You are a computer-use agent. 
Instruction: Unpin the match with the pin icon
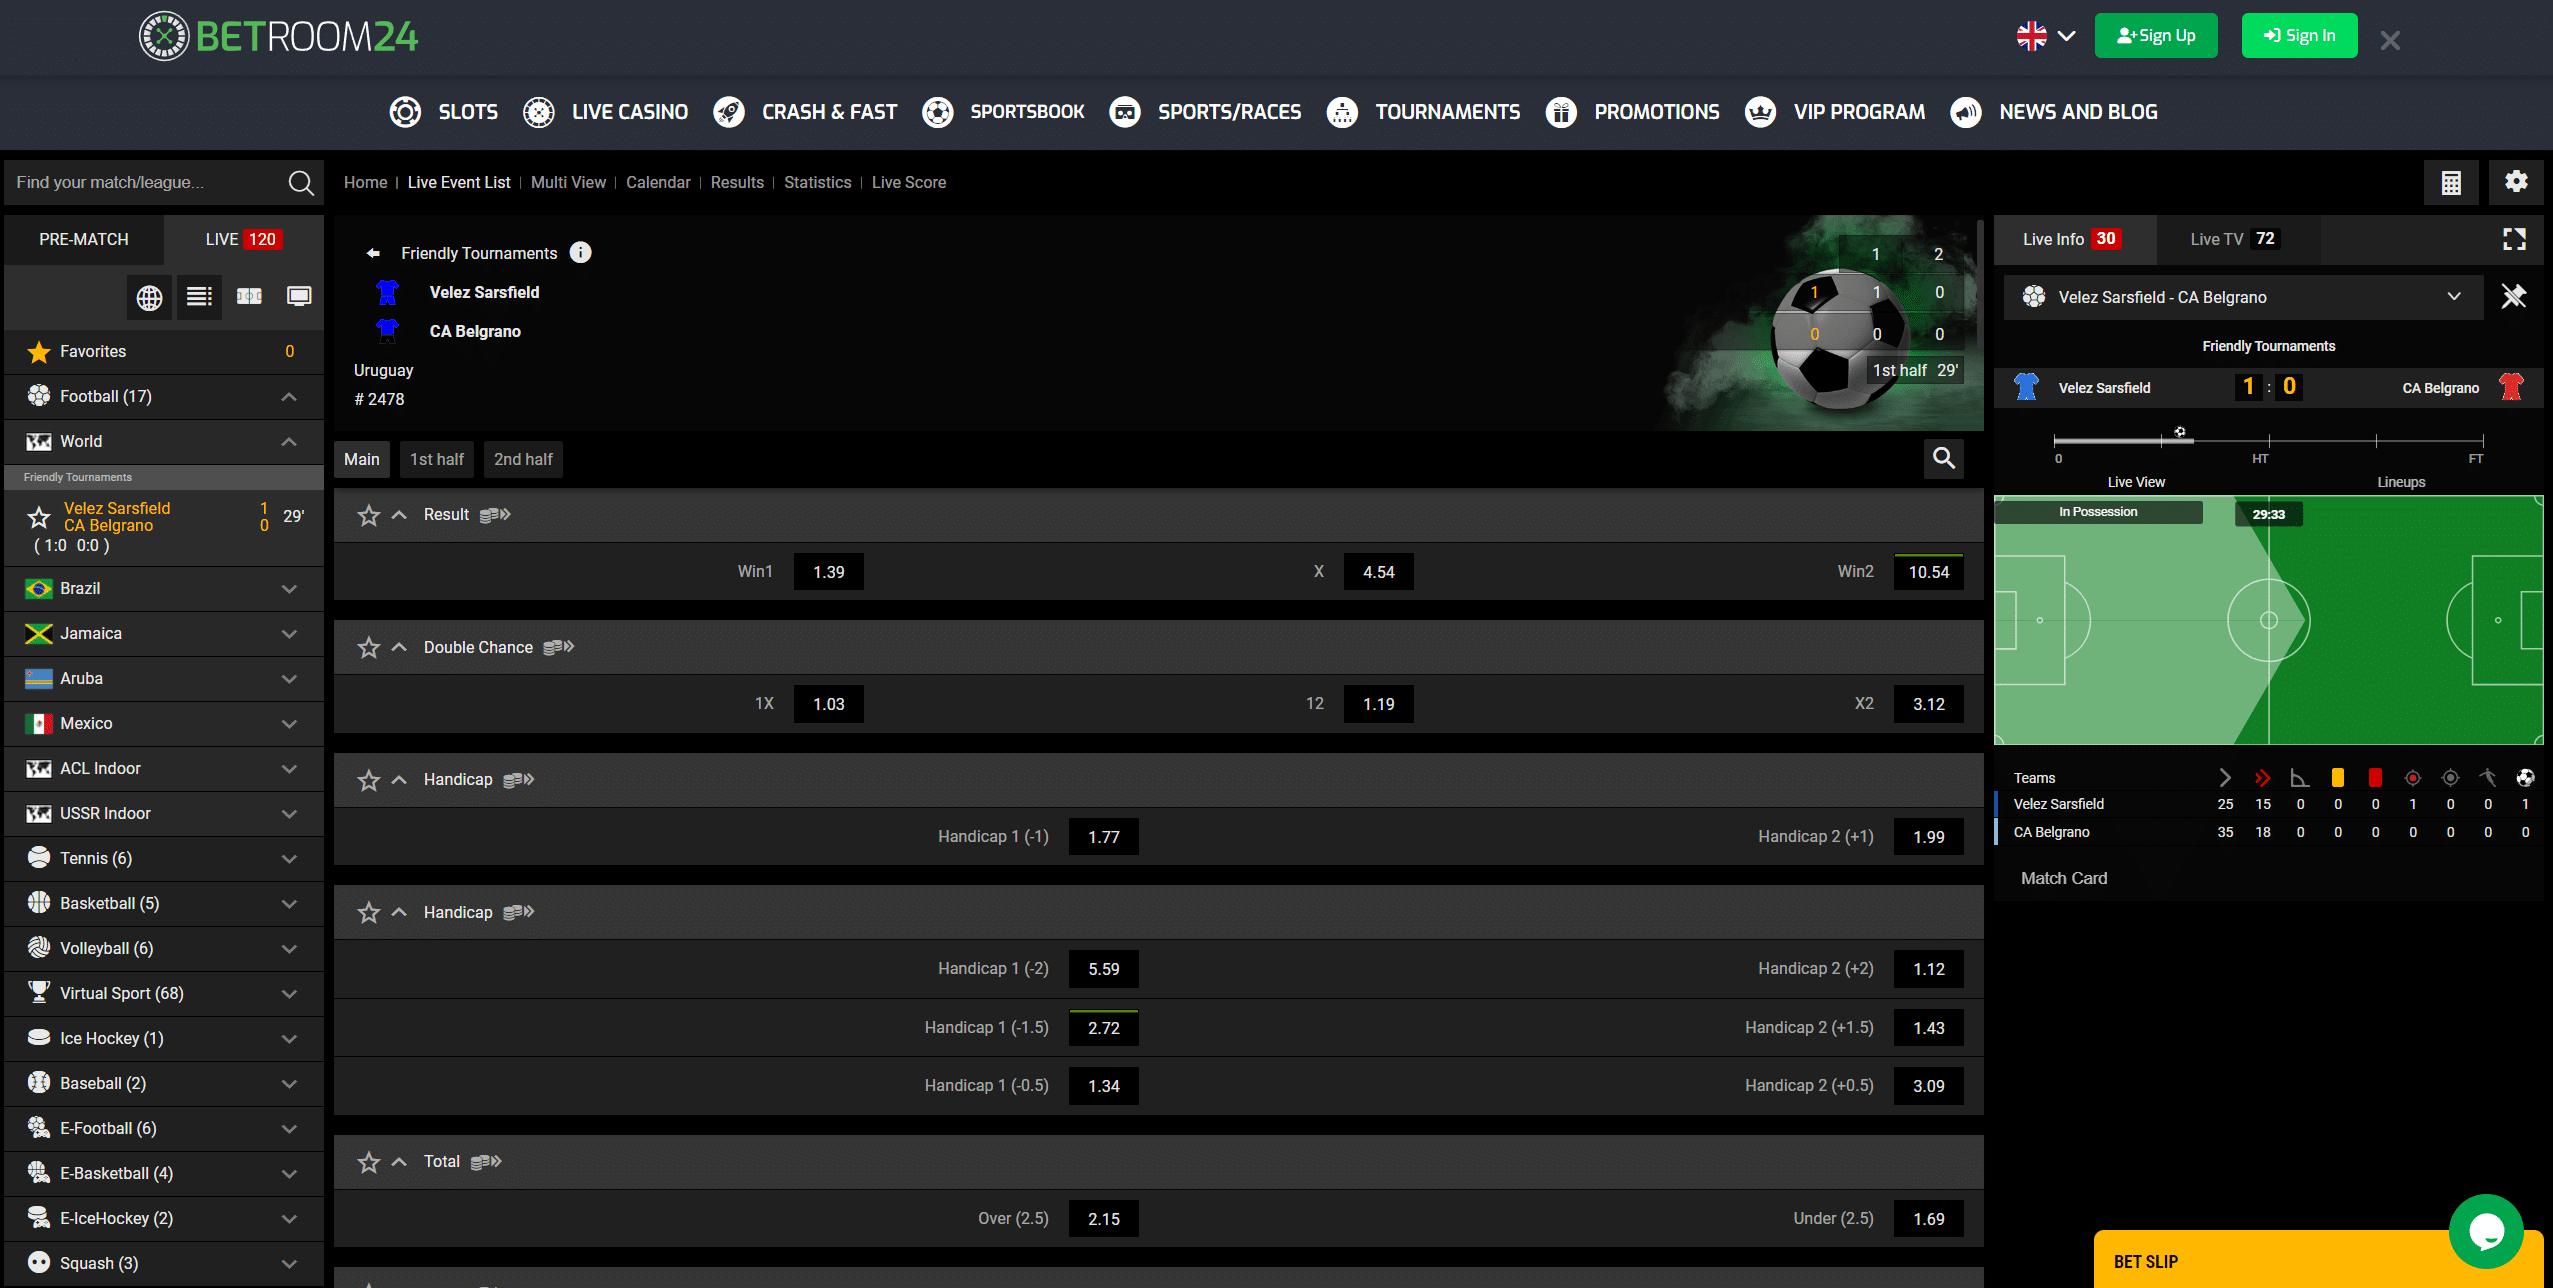(2514, 297)
